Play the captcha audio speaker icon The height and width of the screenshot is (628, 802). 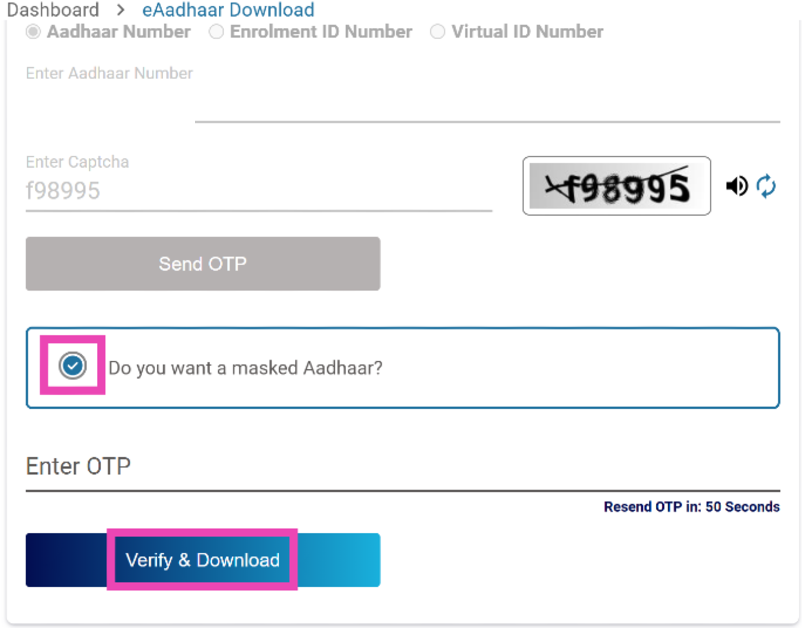(737, 186)
